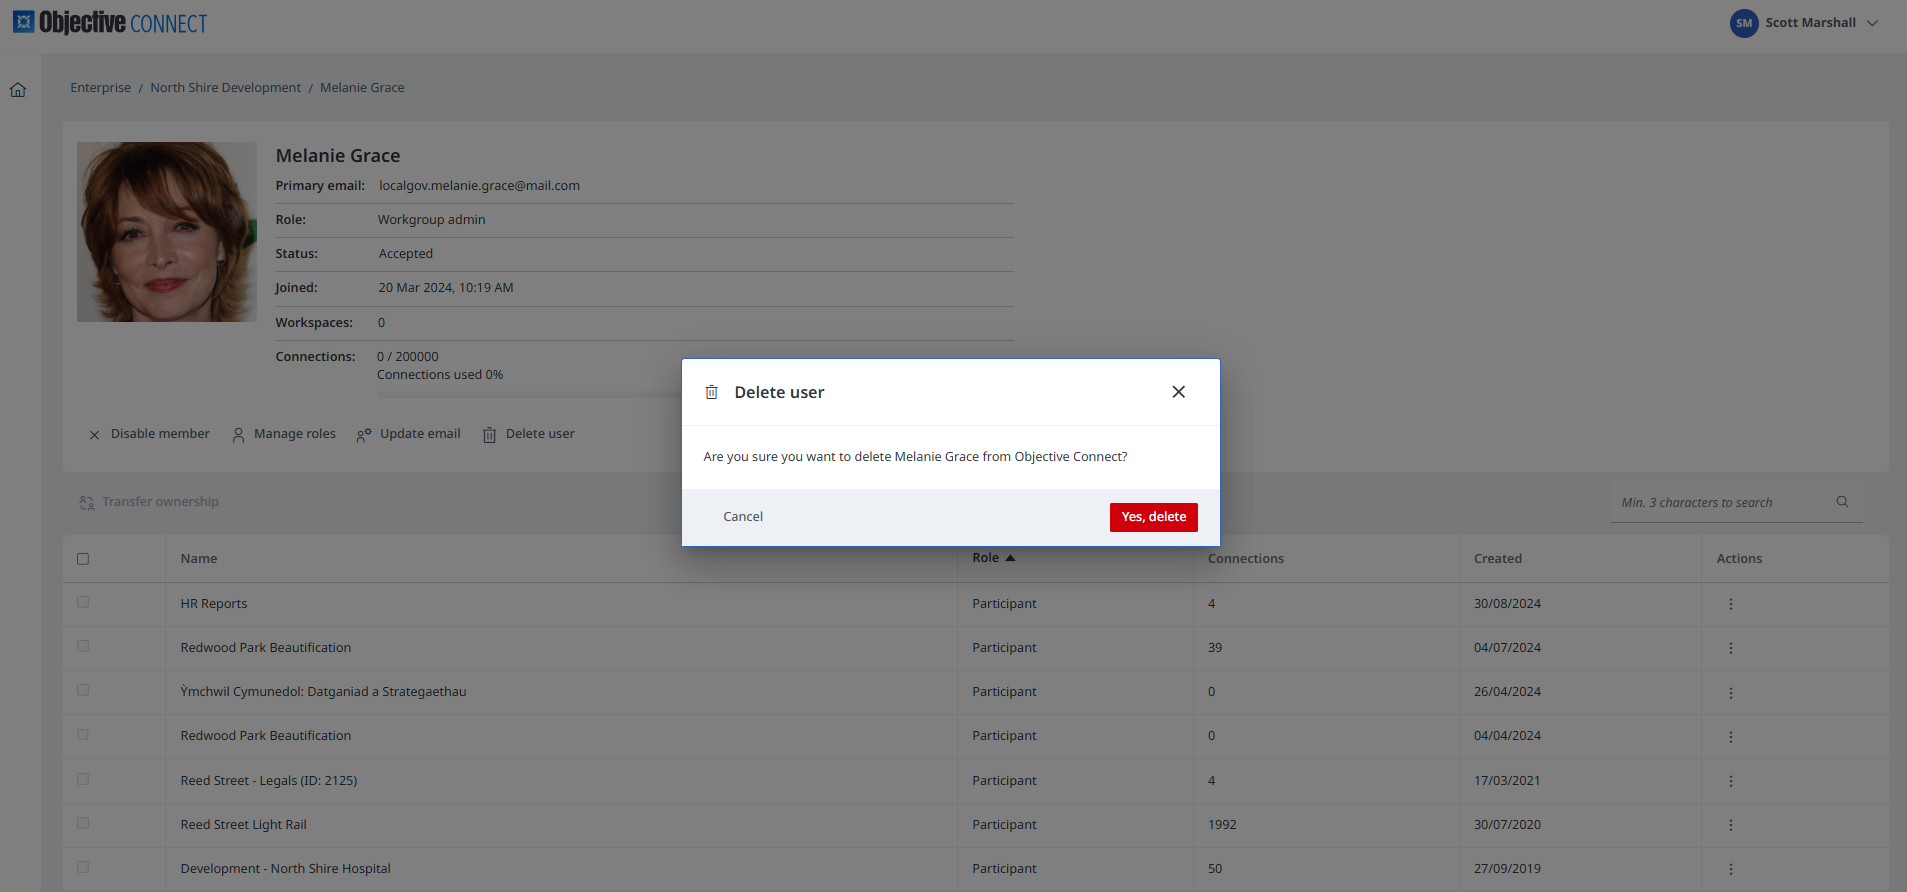Click the Transfer ownership icon
Screen dimensions: 1907x892
pos(87,503)
